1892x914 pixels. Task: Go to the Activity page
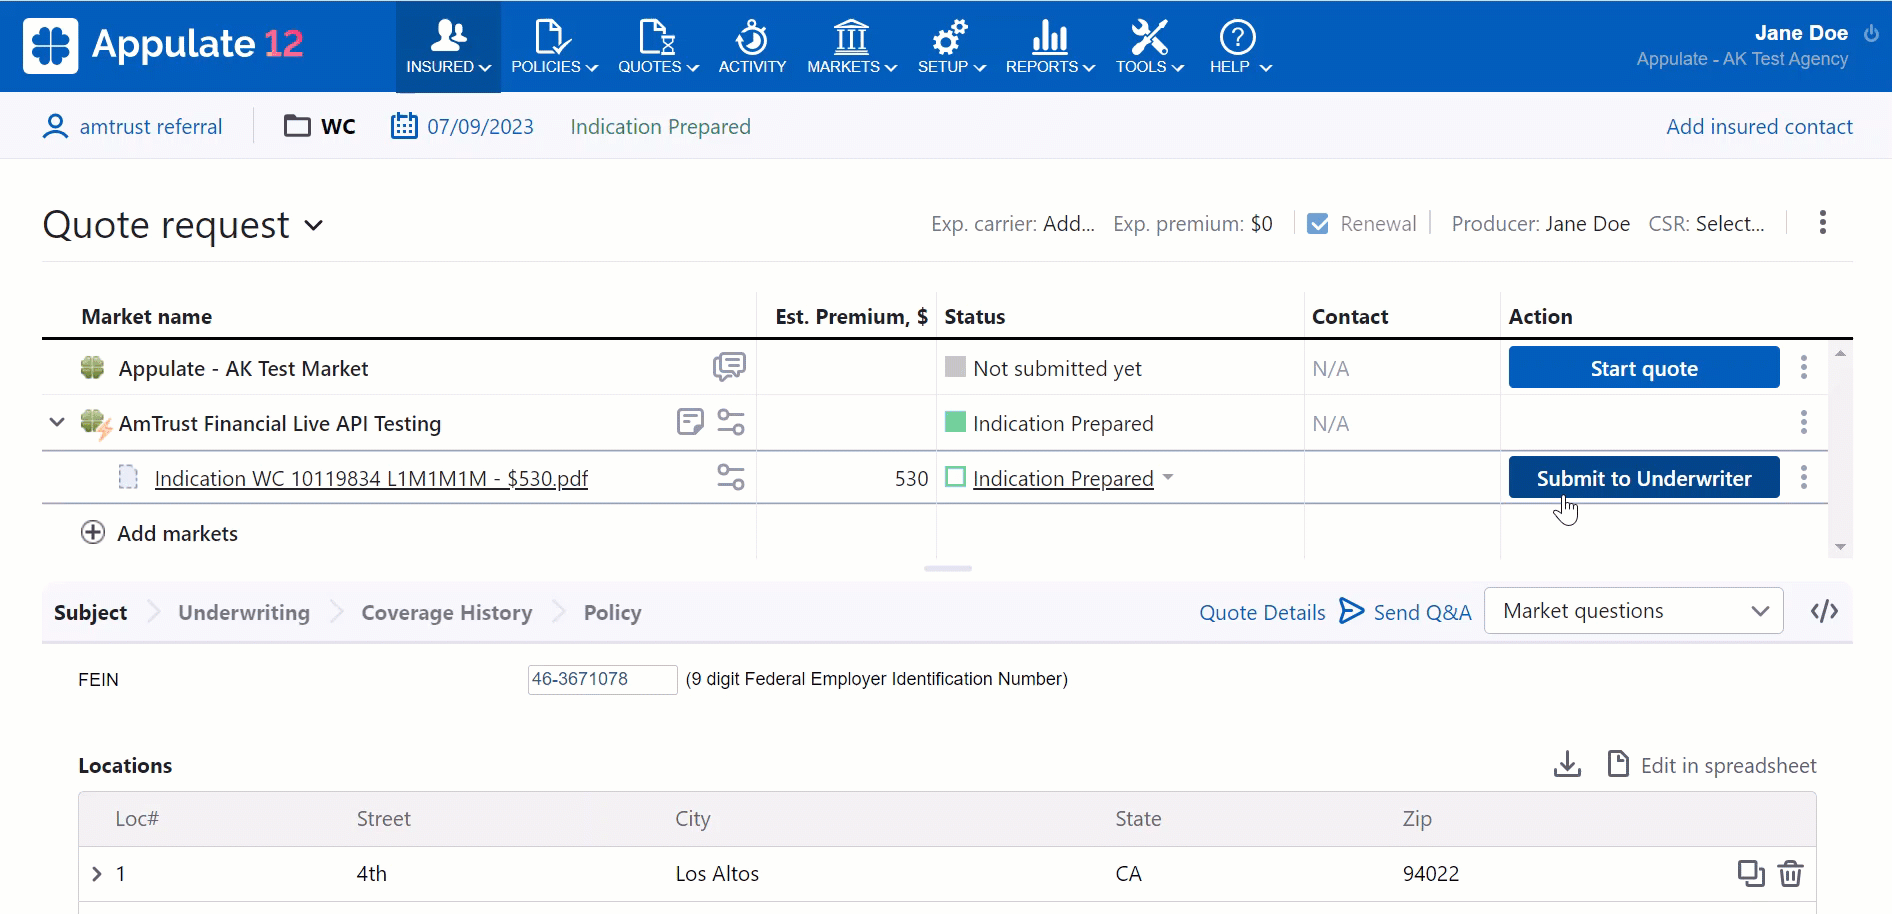(752, 47)
